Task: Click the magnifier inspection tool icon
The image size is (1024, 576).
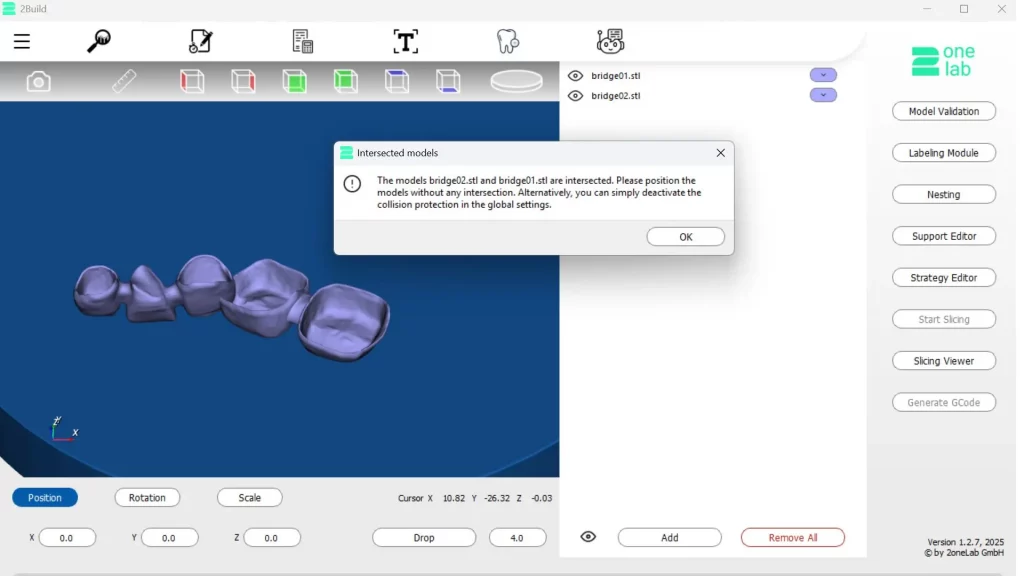Action: coord(99,41)
